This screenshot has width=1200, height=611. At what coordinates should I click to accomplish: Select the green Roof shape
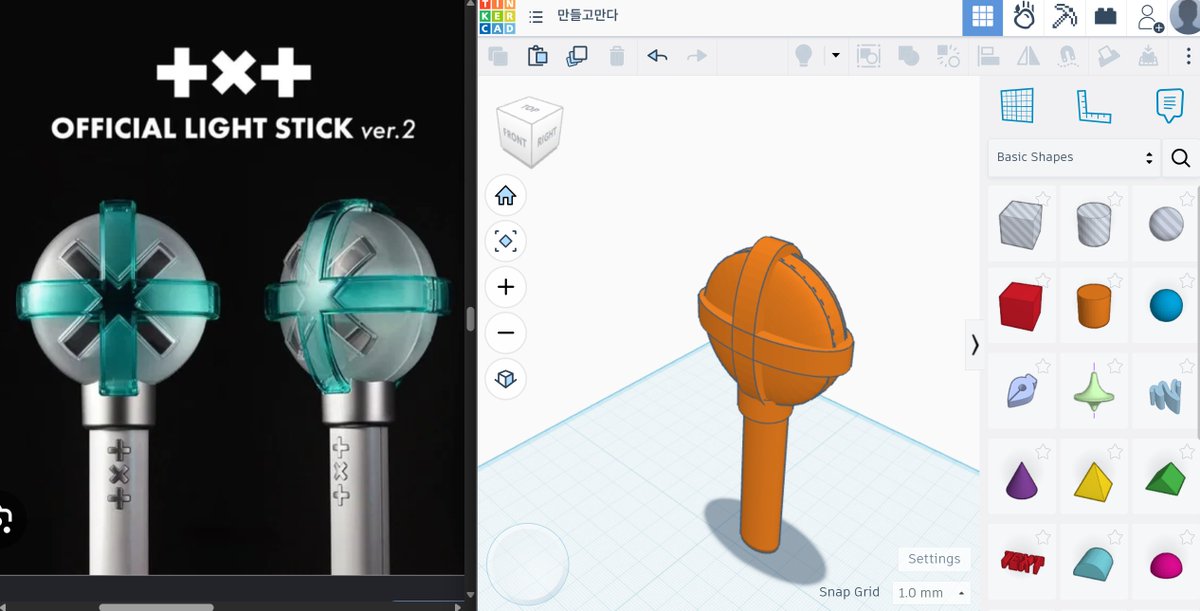coord(1166,478)
